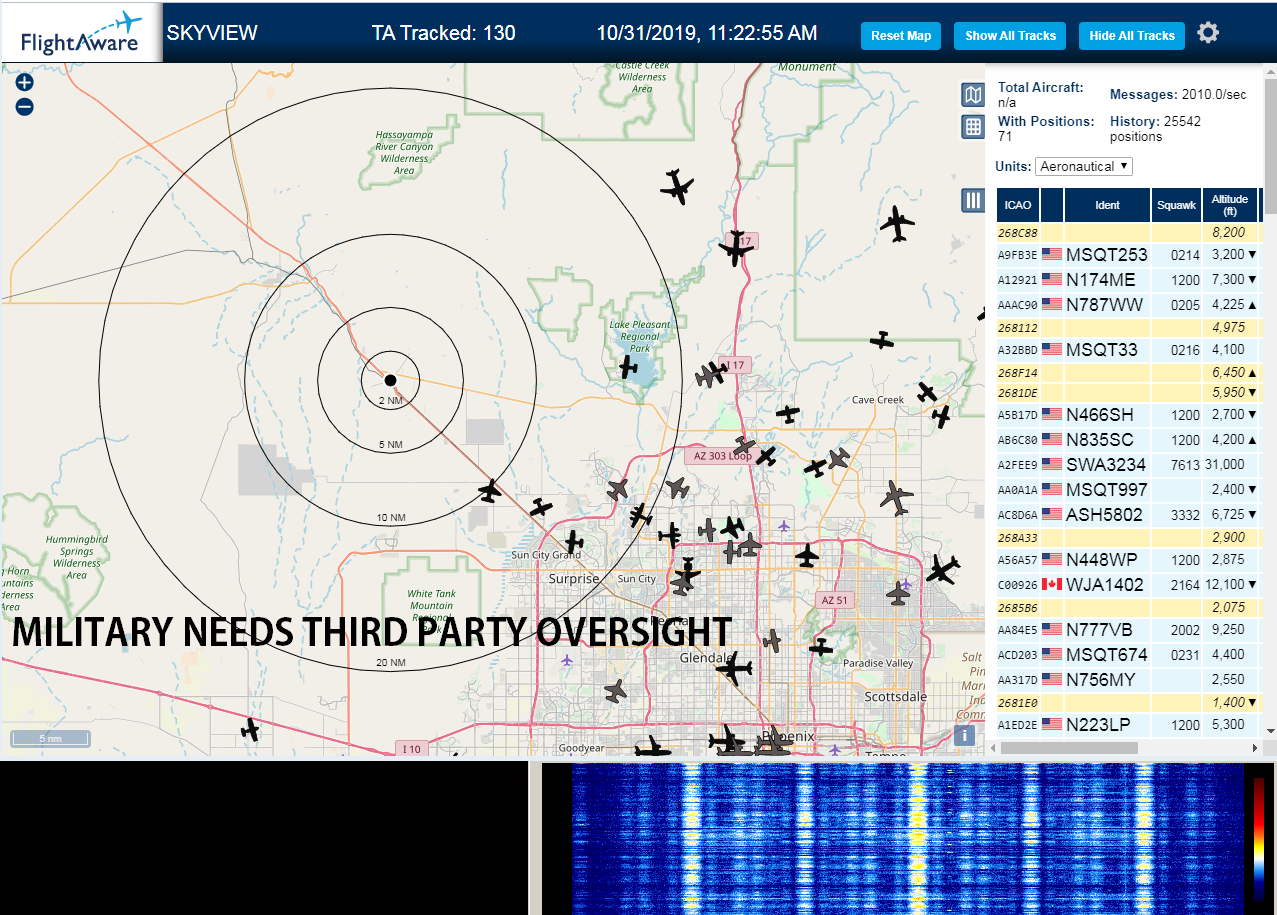Click the waterfall color intensity scale bar
Screen dimensions: 1277x915
pos(1258,838)
